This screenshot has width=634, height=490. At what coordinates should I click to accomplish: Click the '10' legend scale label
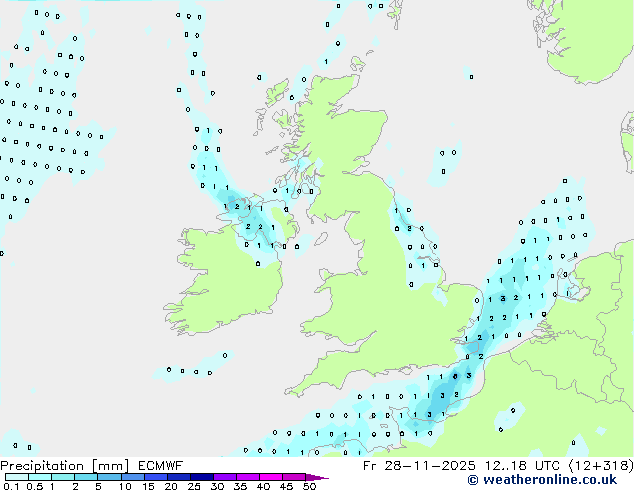click(x=125, y=486)
